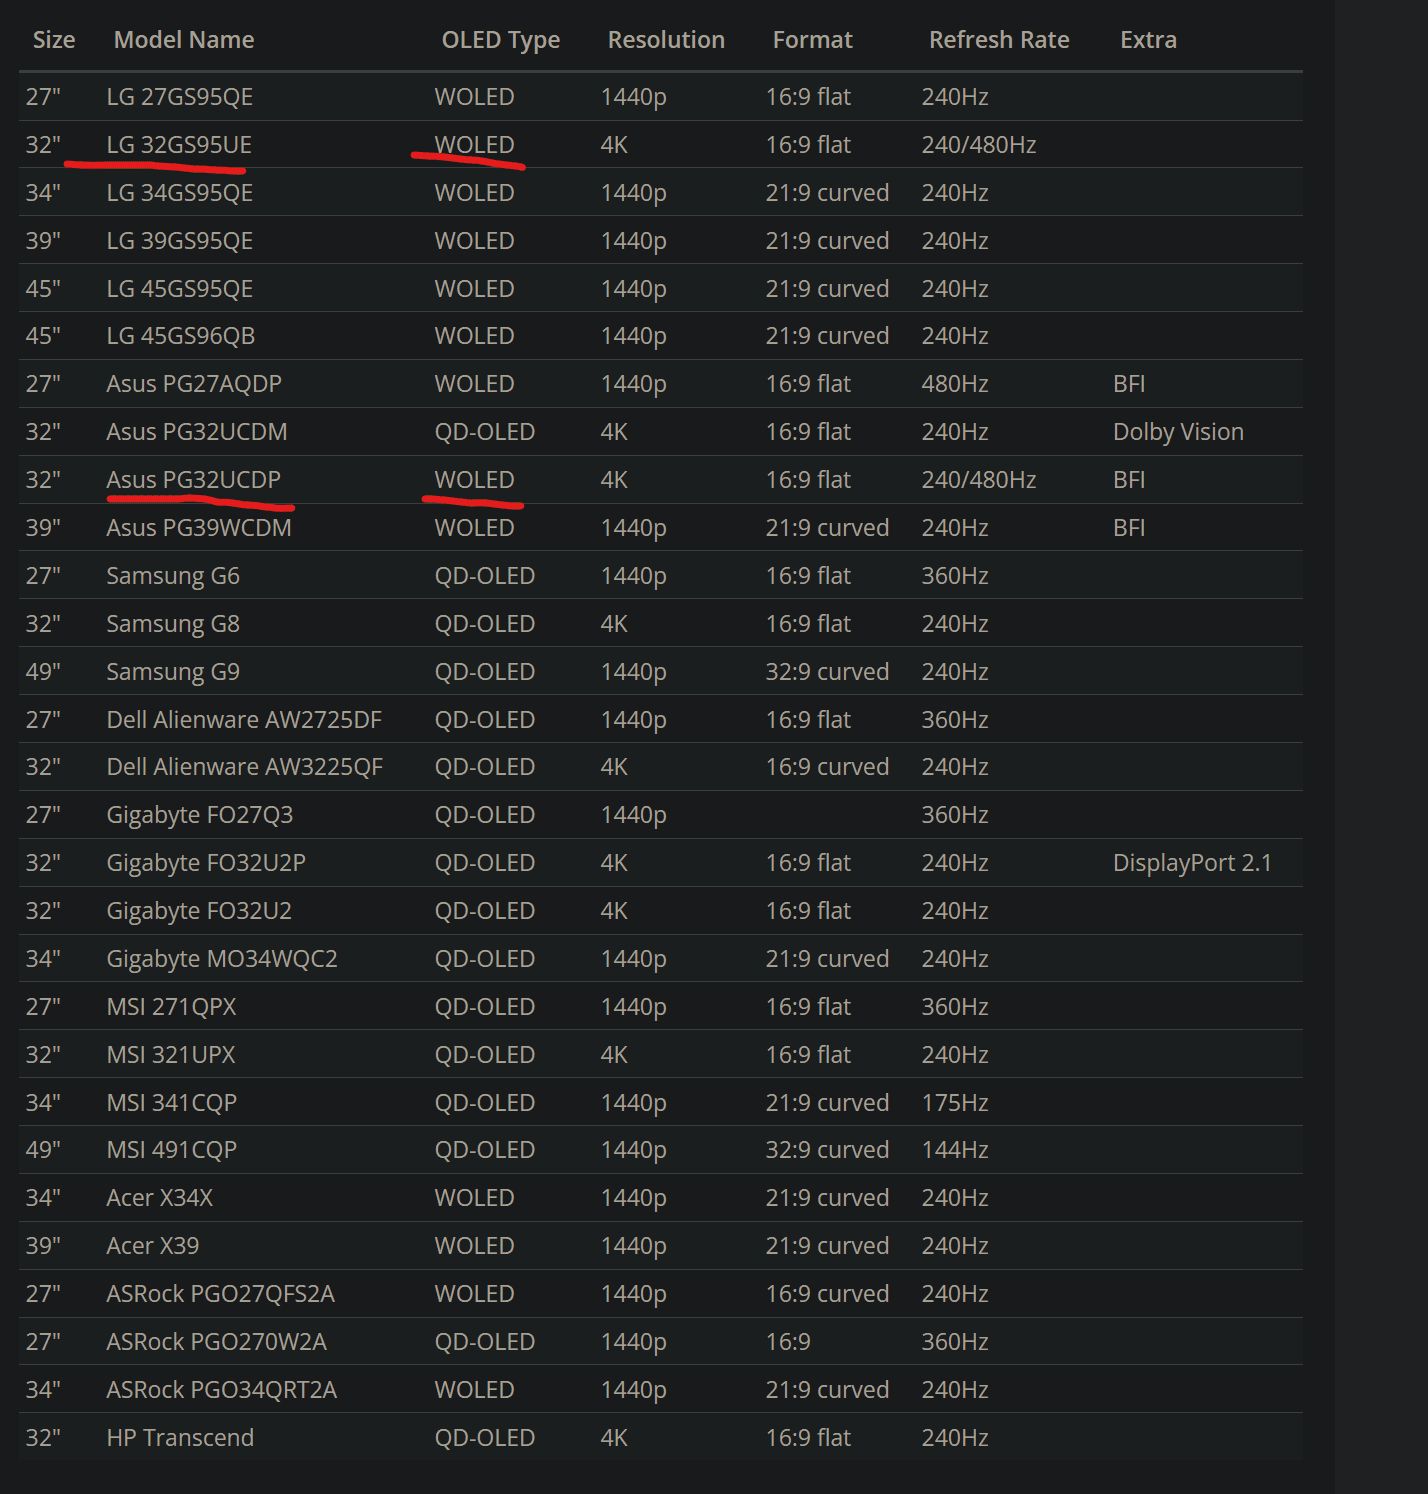The image size is (1428, 1494).
Task: Click WOLED in the LG 32GS95UE row
Action: tap(474, 145)
